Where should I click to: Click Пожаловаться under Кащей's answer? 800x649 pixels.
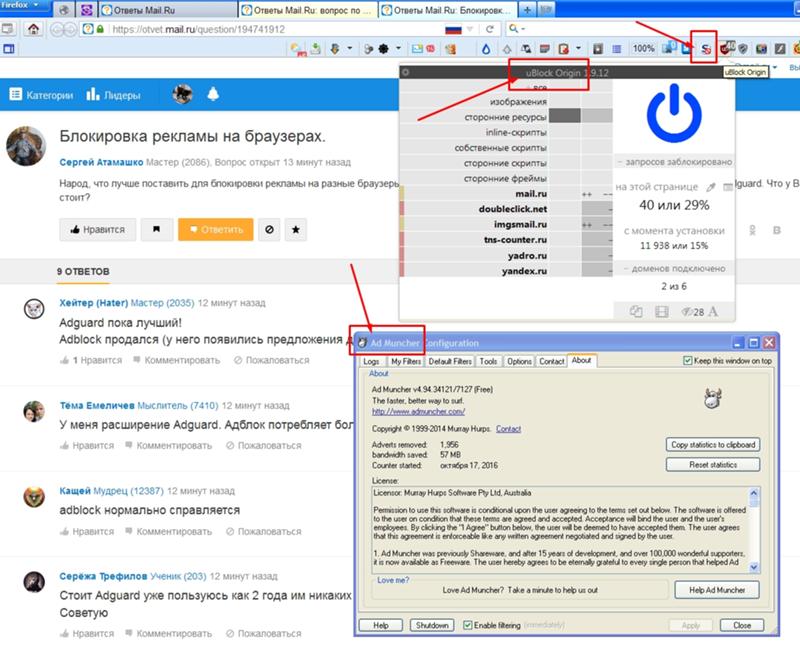(263, 532)
